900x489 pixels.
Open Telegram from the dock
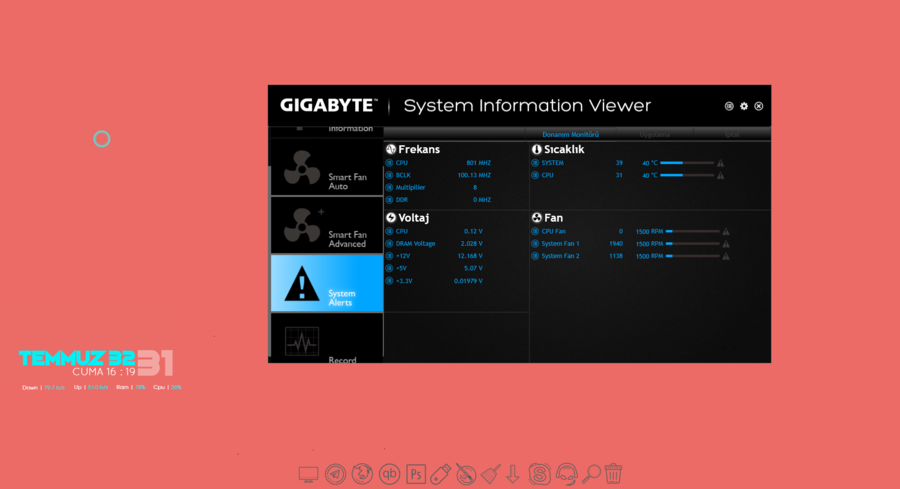tap(335, 474)
